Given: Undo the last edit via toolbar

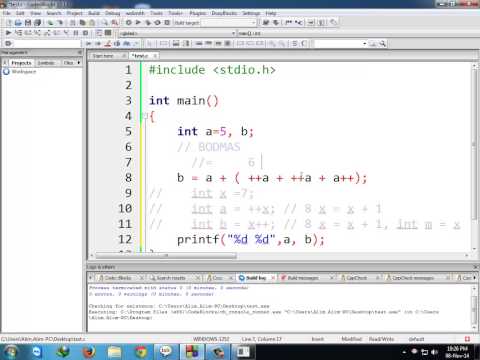Looking at the screenshot, I should [x=50, y=23].
